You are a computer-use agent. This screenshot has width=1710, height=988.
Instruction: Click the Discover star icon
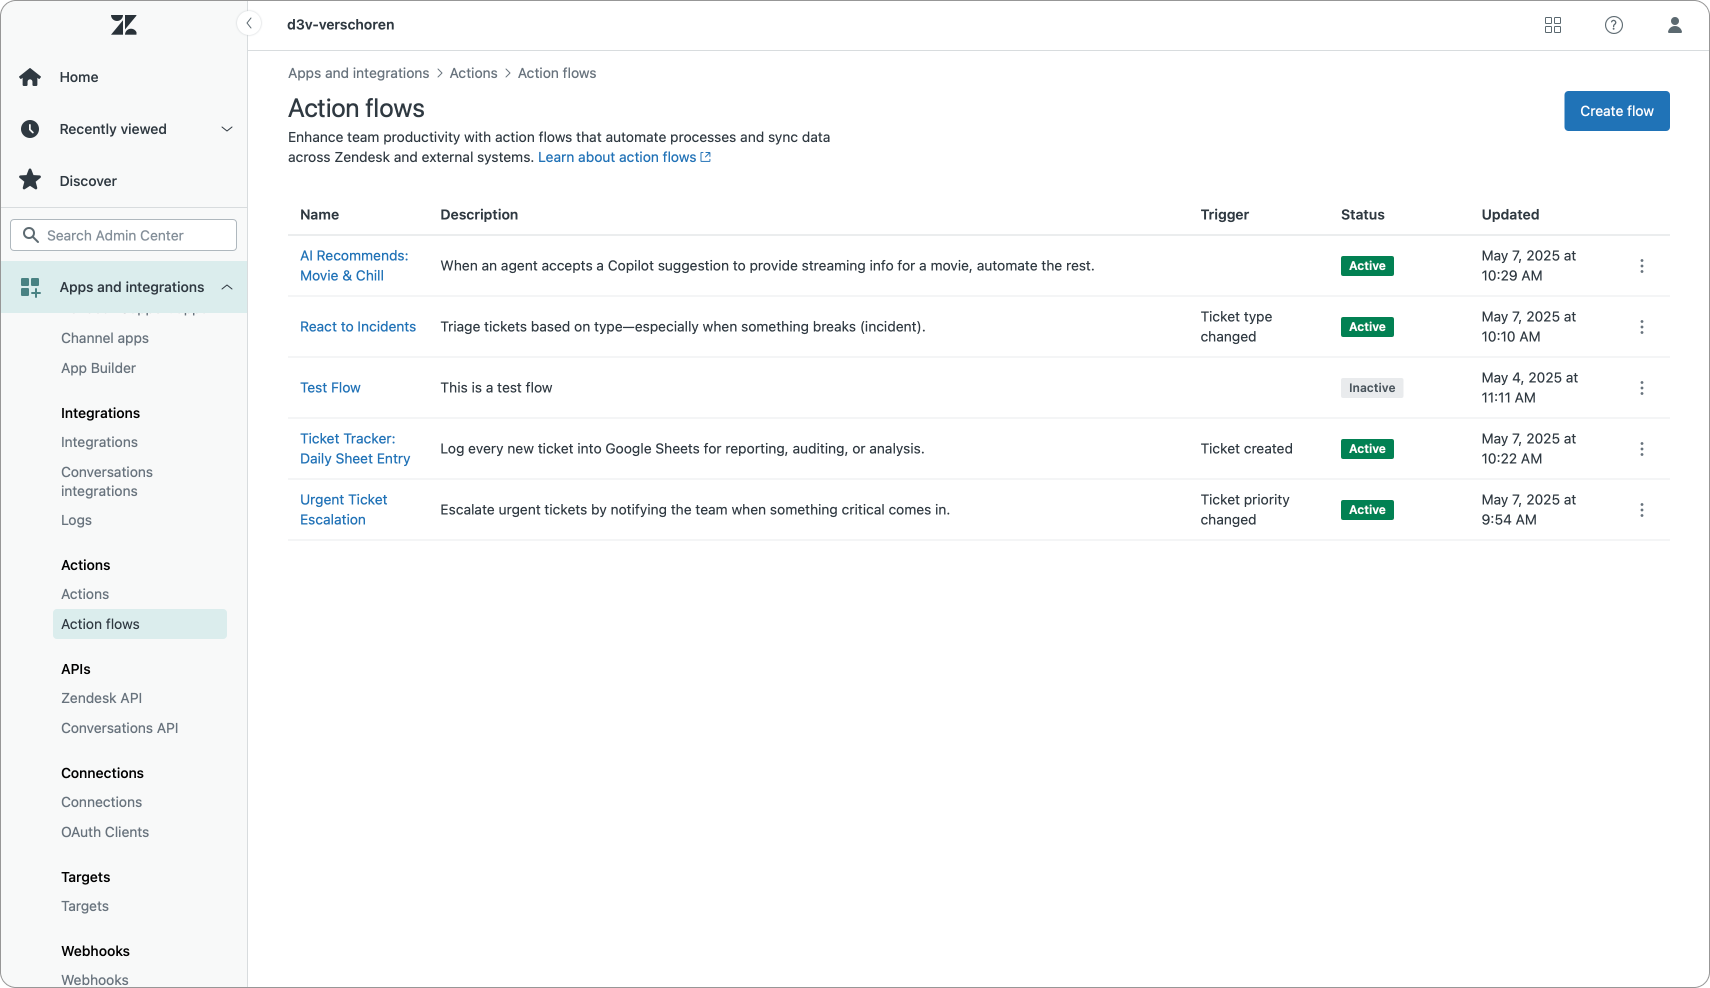30,180
